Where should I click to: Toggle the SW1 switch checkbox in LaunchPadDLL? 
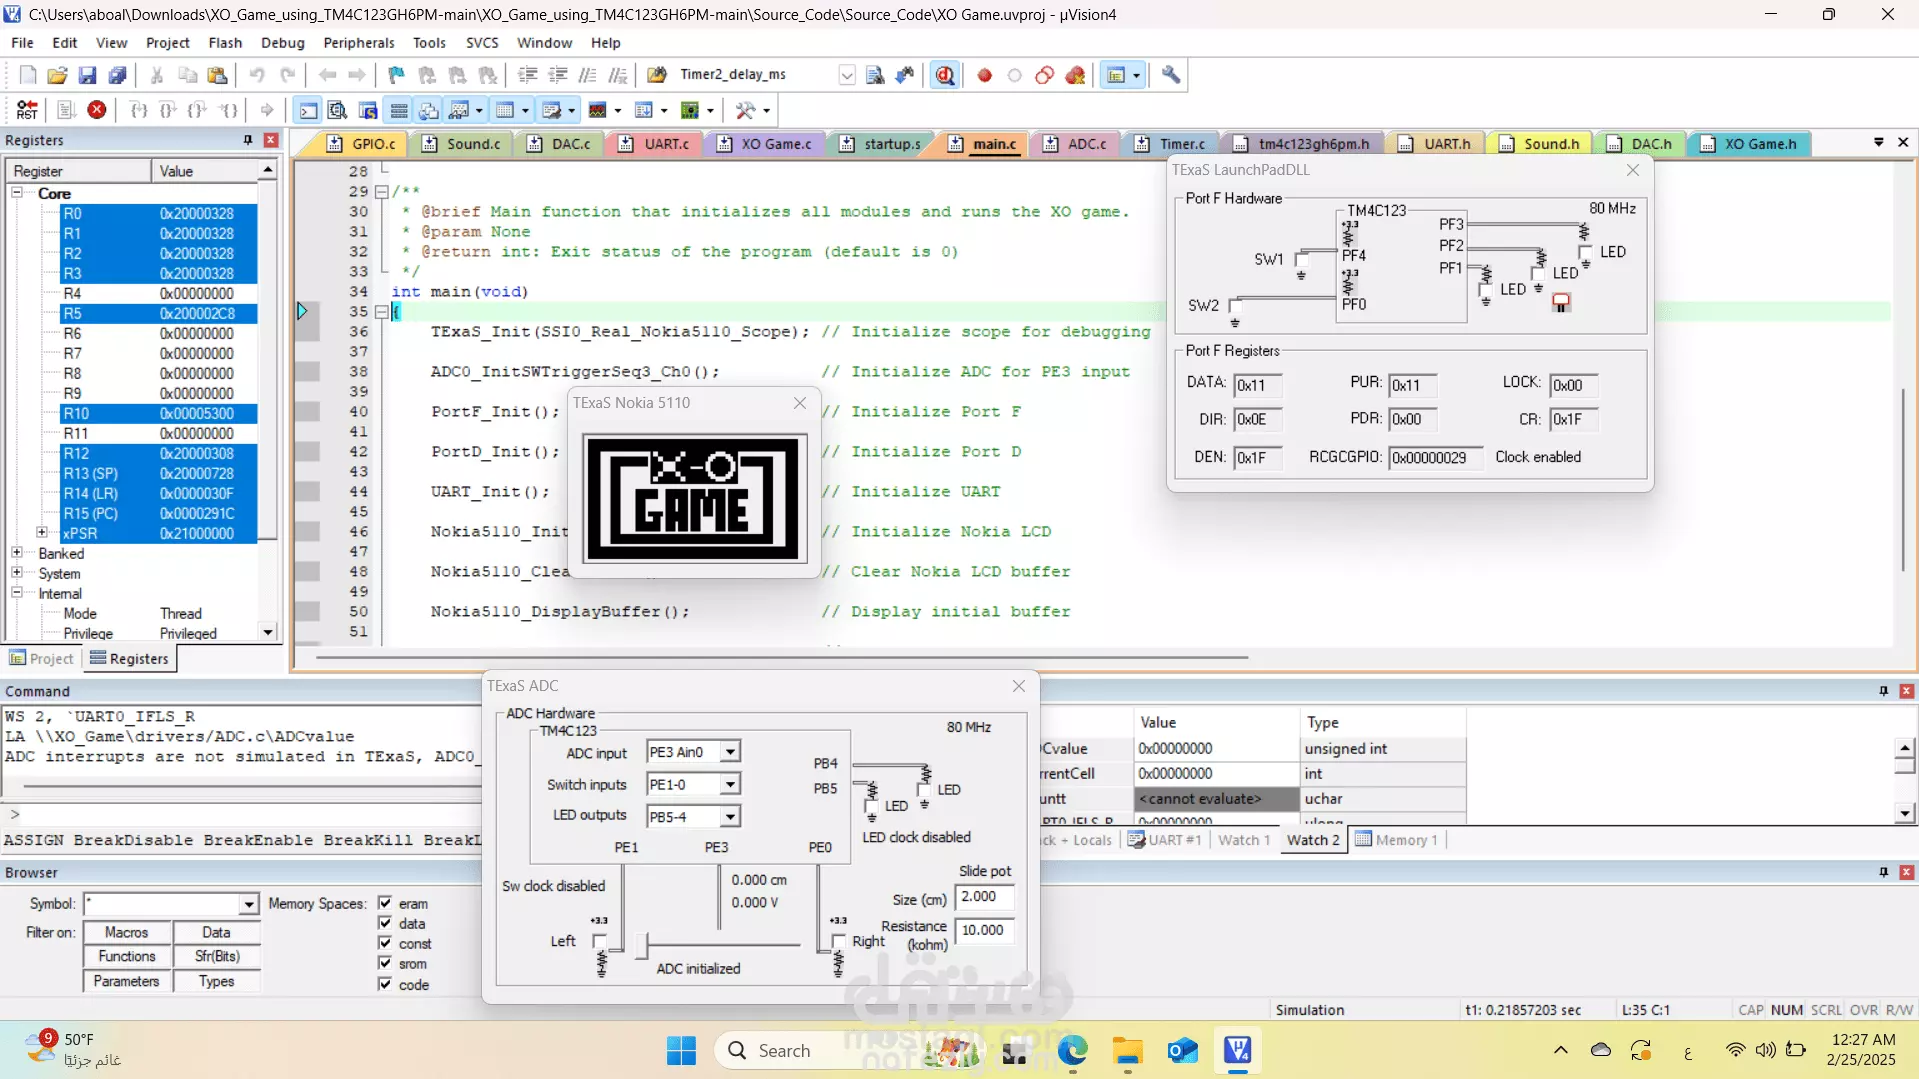coord(1301,260)
